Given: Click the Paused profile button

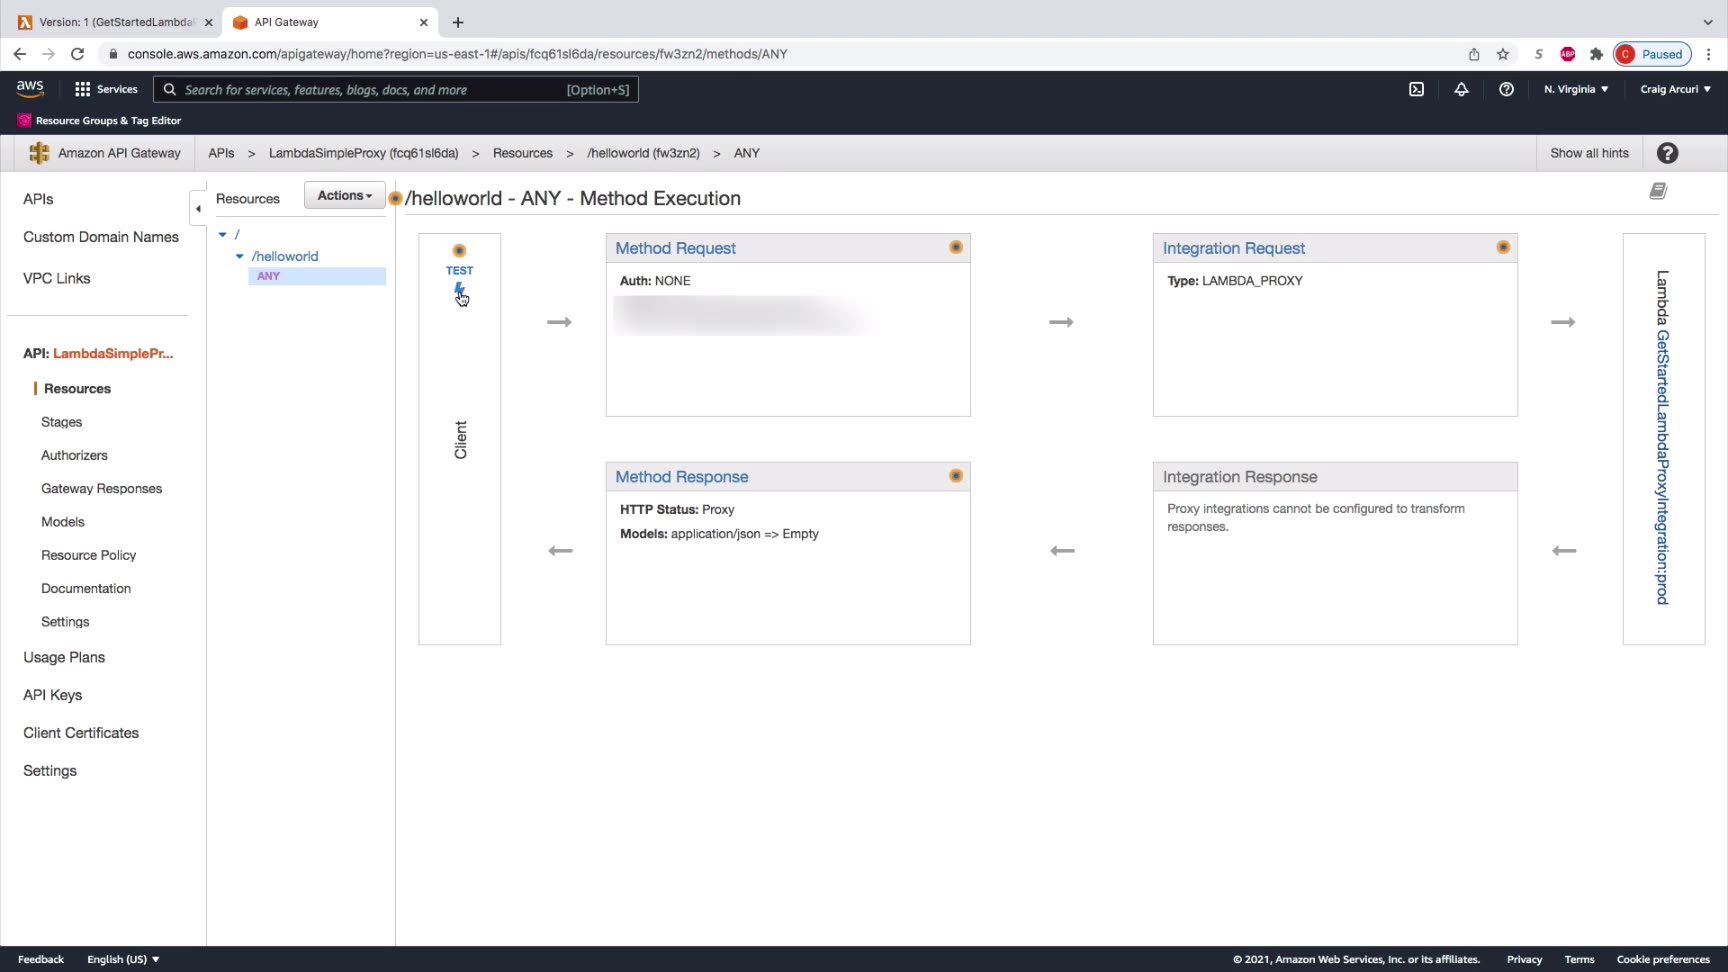Looking at the screenshot, I should click(1652, 54).
